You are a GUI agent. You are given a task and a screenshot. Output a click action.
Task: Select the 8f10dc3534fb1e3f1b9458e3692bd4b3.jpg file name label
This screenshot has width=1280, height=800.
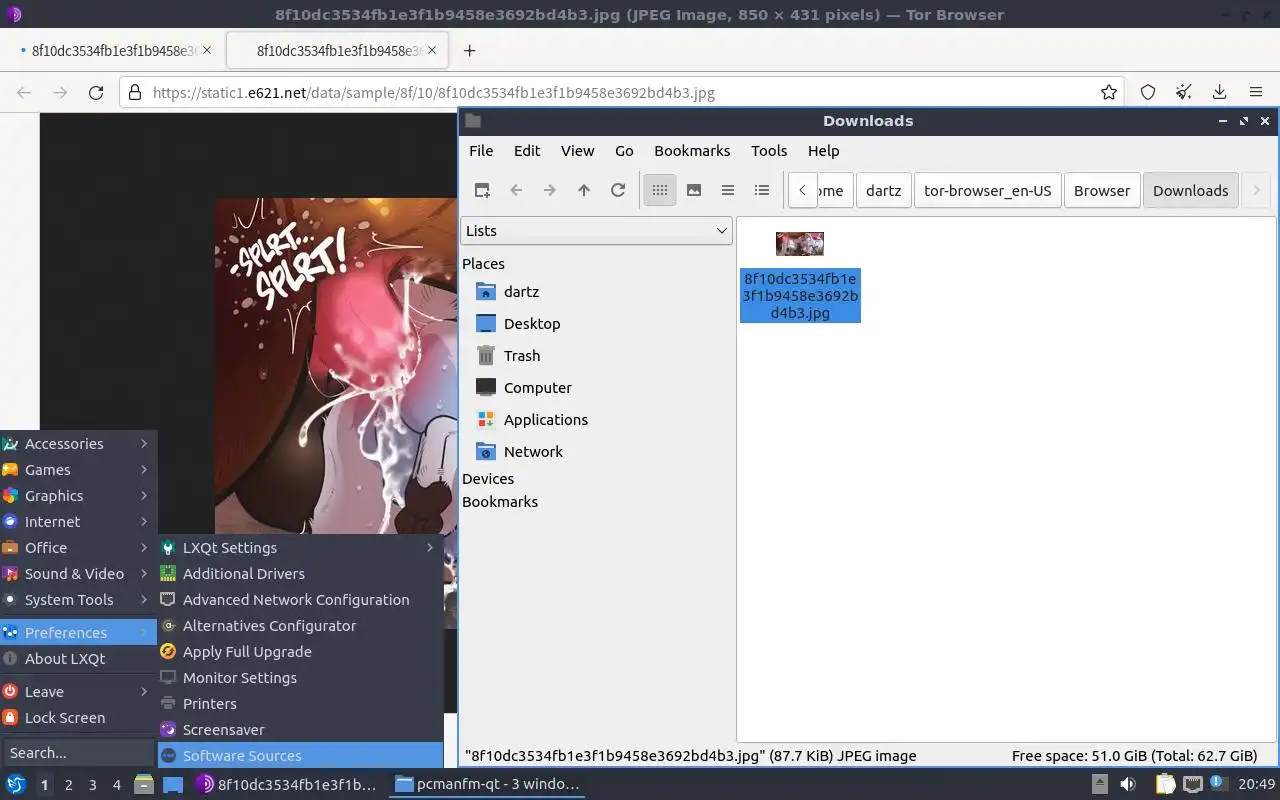pos(800,295)
